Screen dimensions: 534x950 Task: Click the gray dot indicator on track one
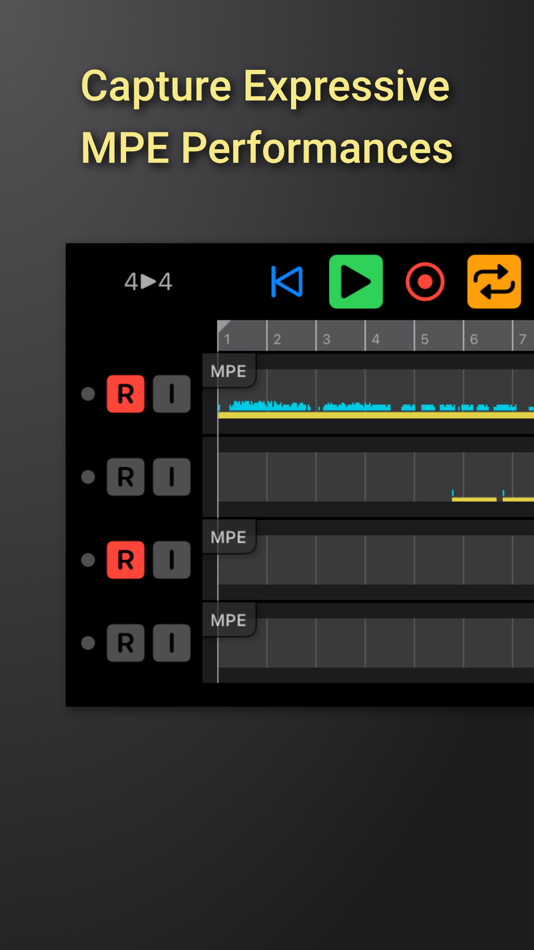click(88, 394)
